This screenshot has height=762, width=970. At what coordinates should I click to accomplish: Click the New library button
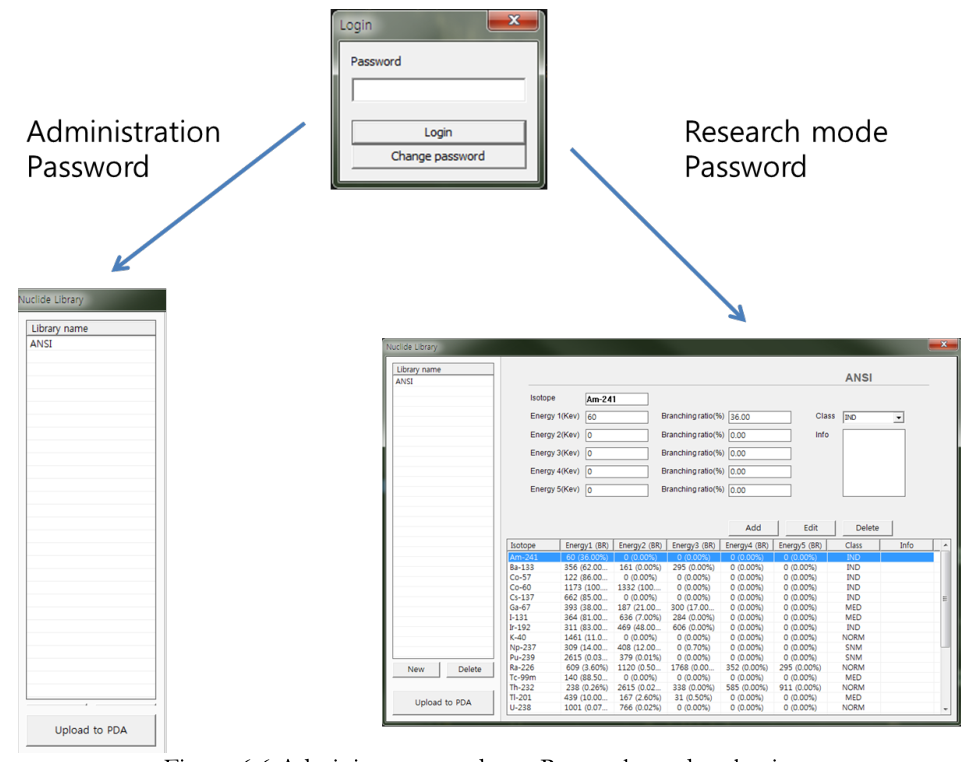[416, 669]
